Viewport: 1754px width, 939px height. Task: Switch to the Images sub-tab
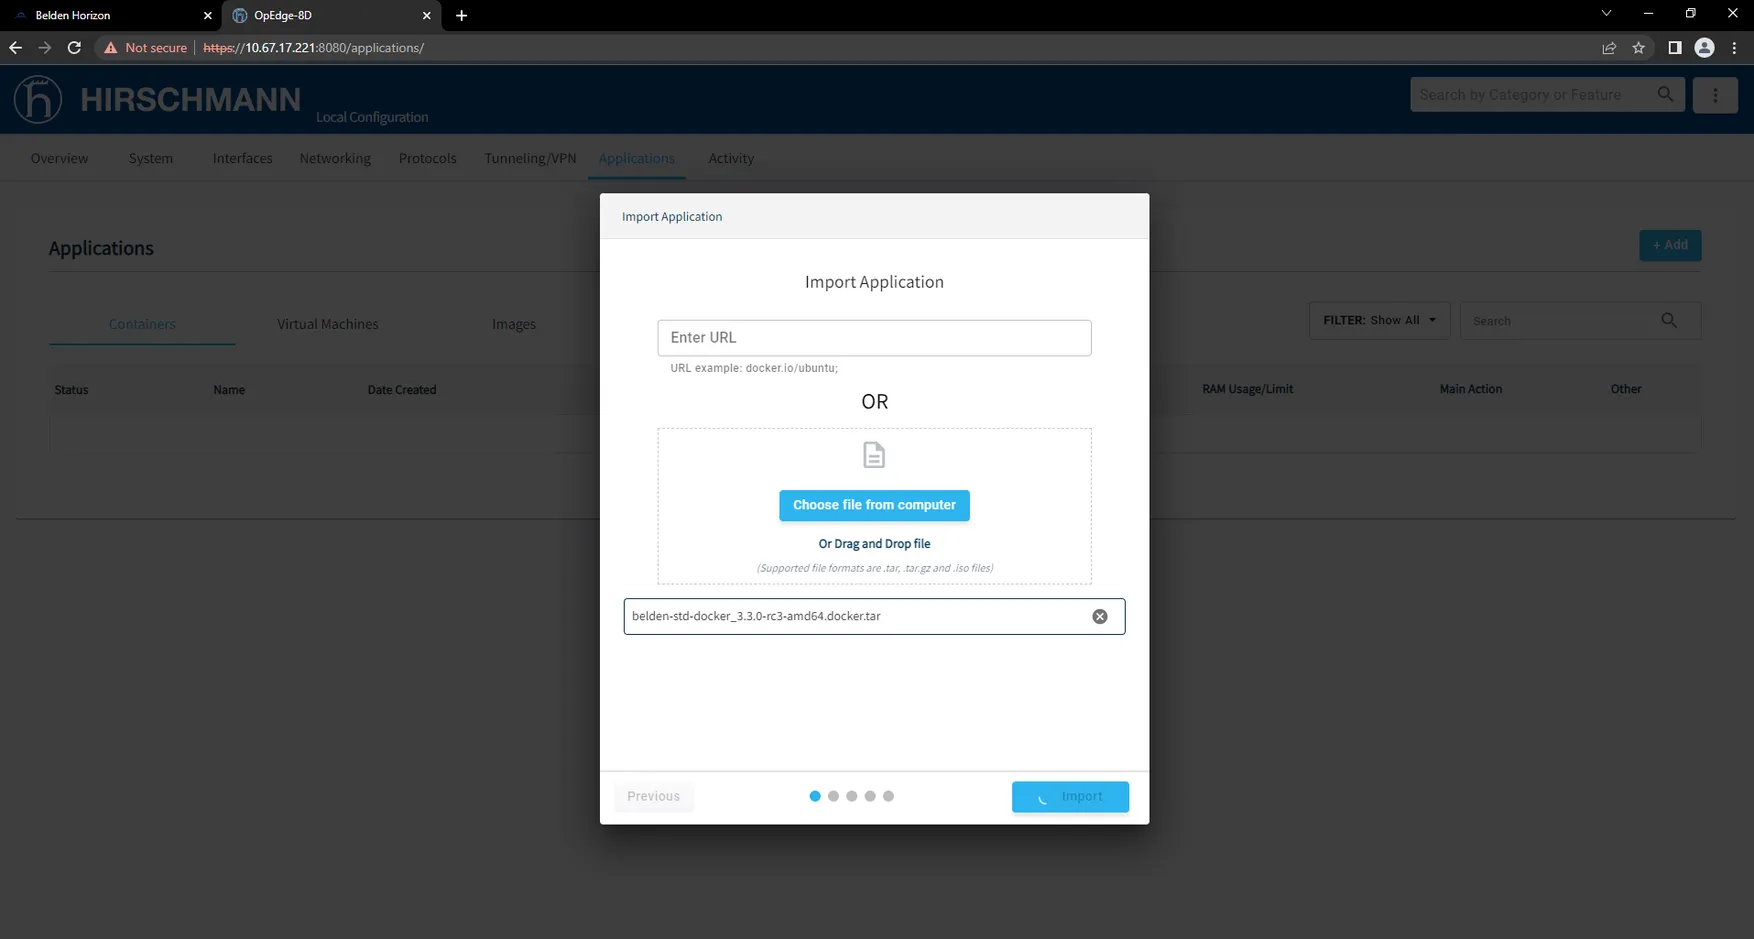click(514, 324)
